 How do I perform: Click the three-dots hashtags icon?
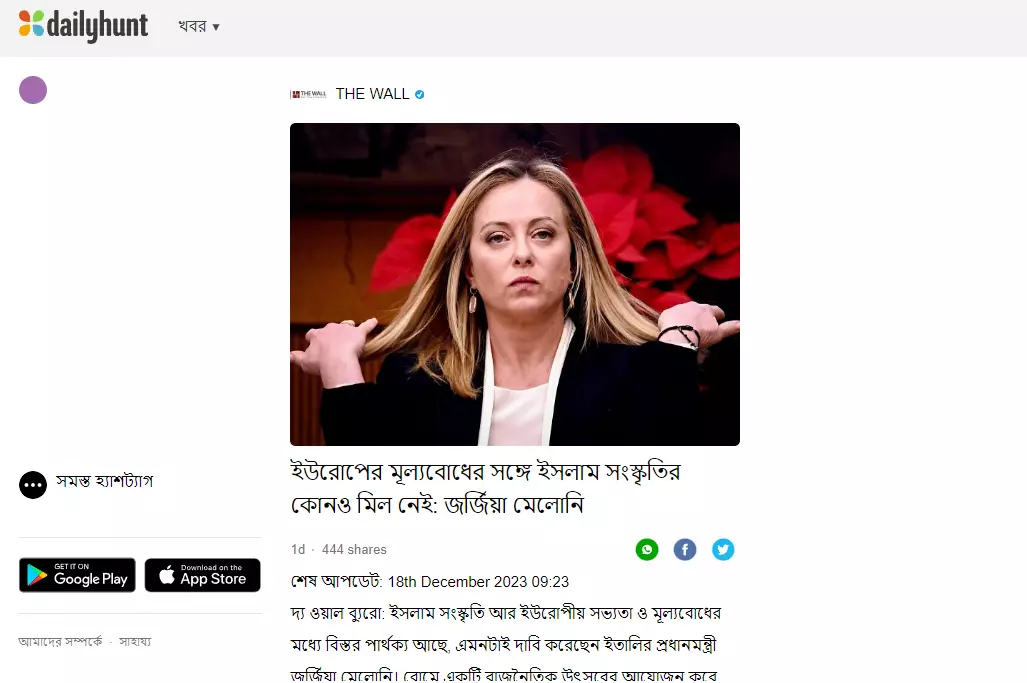(33, 485)
